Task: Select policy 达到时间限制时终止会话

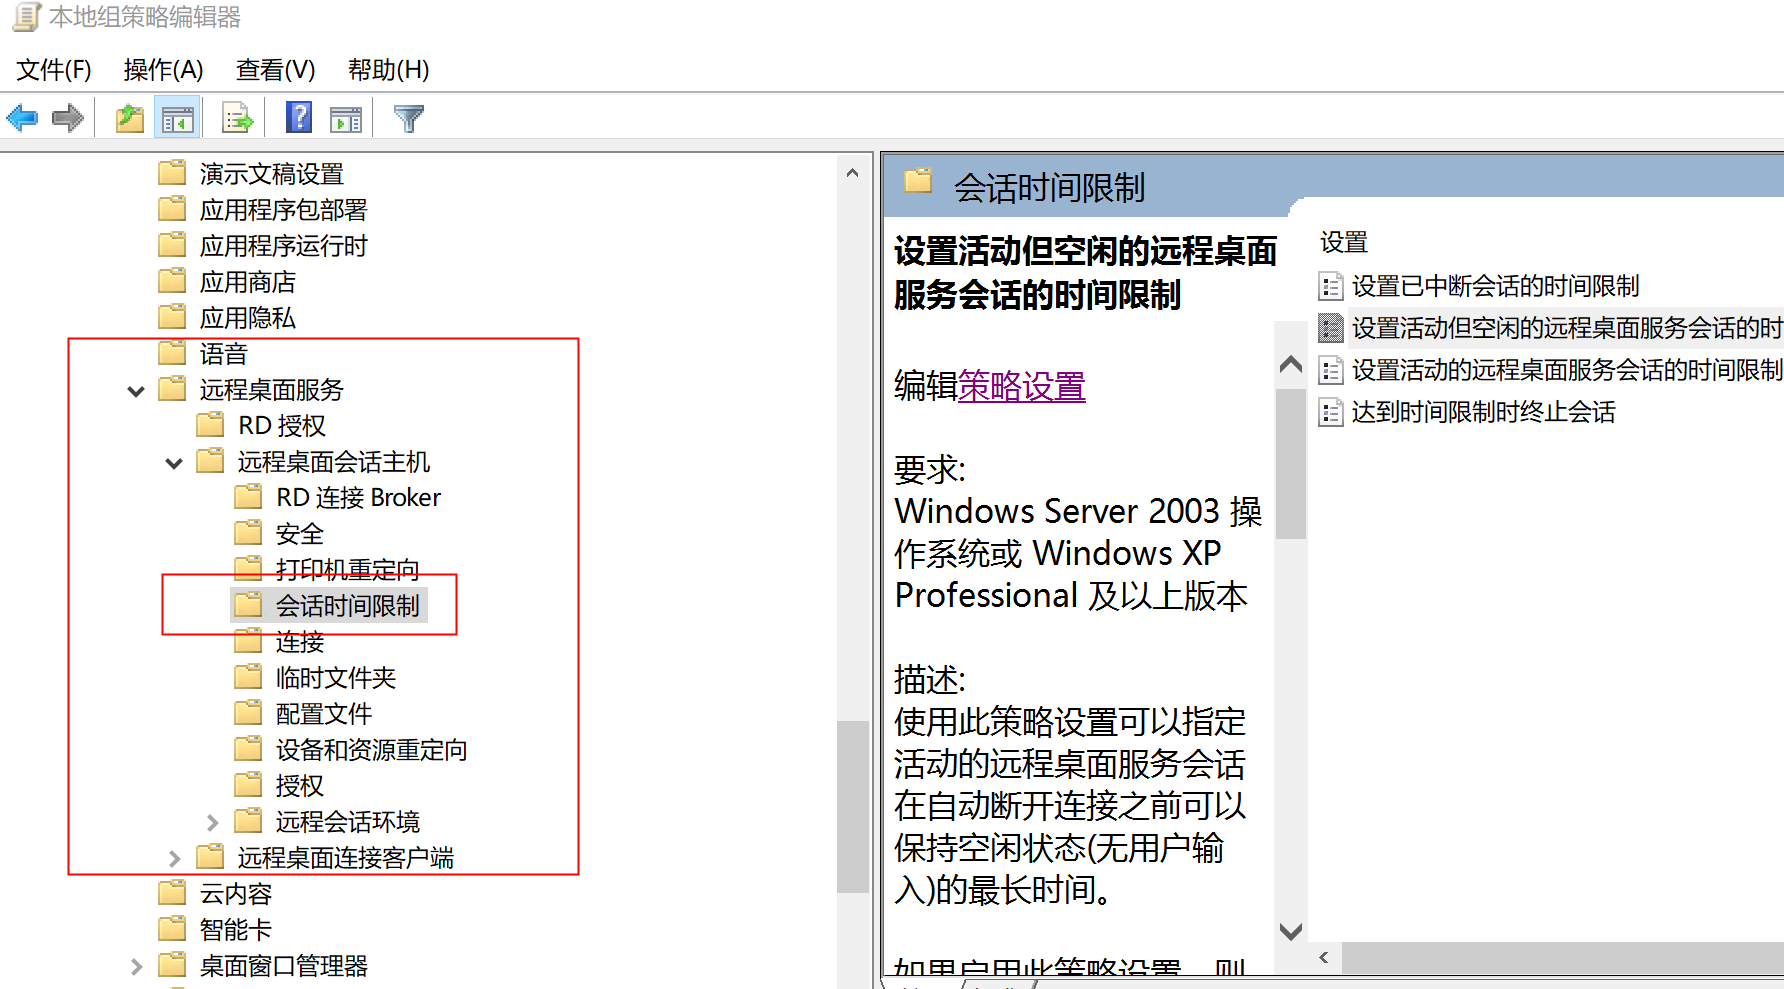Action: [x=1483, y=412]
